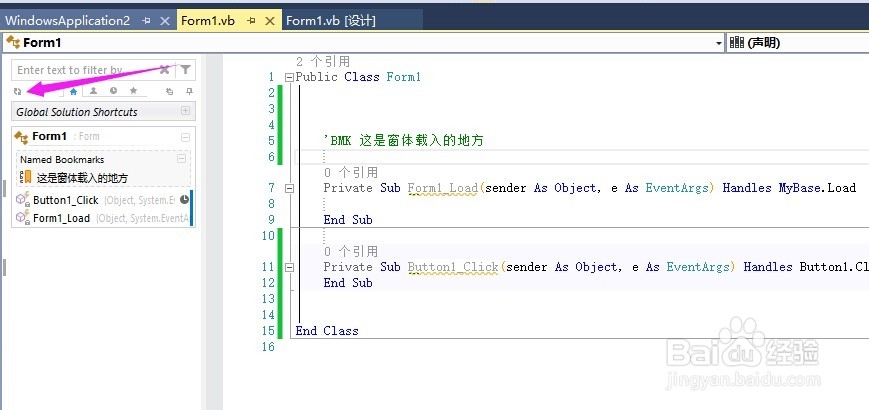Viewport: 869px width, 410px height.
Task: Click the Form1_Load method icon
Action: click(x=22, y=218)
